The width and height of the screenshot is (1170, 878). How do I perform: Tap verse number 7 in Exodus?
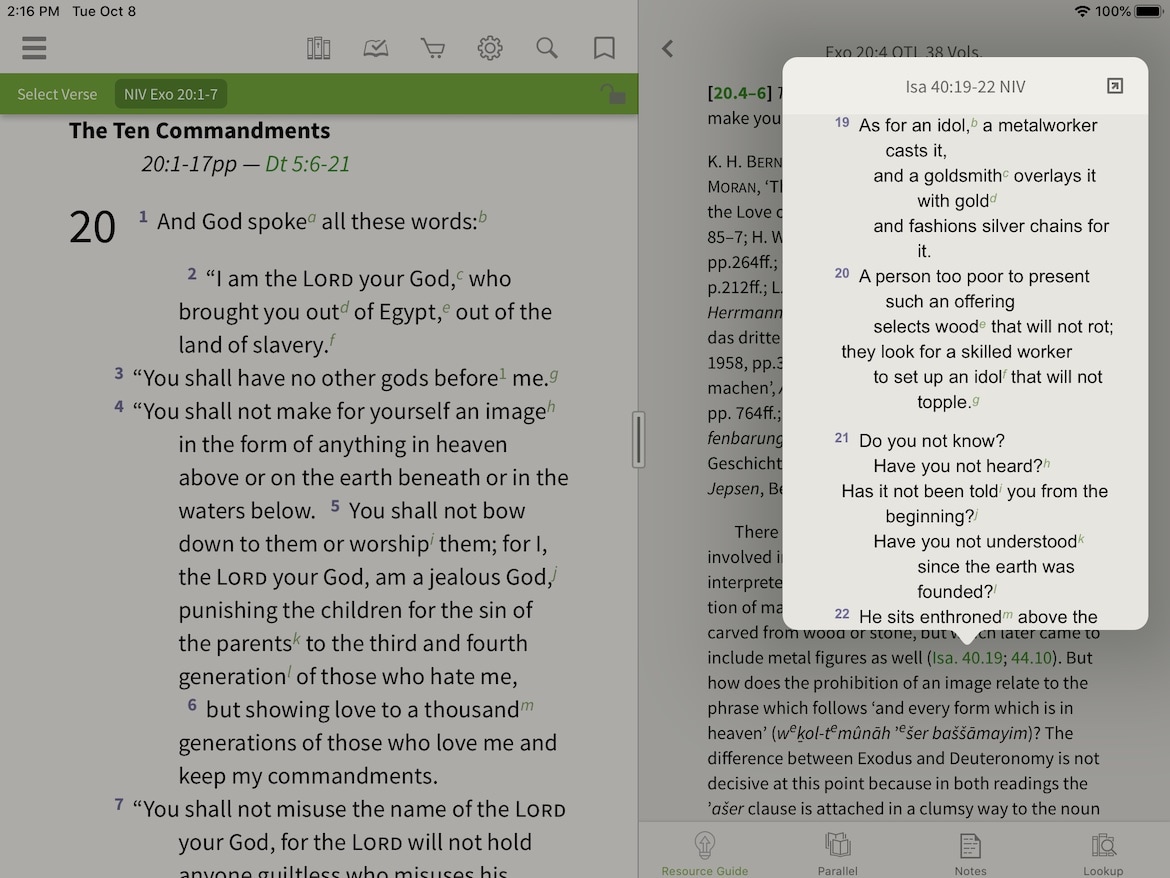coord(119,804)
